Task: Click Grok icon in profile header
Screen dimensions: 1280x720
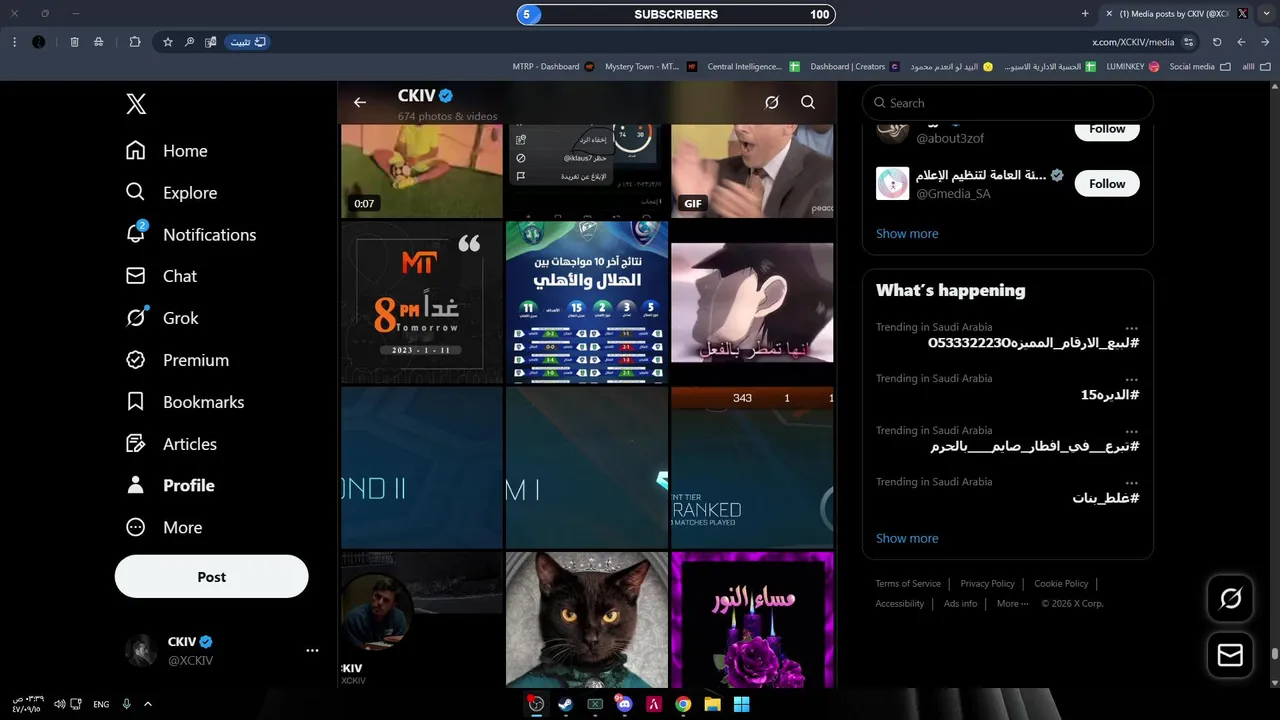Action: pyautogui.click(x=772, y=102)
